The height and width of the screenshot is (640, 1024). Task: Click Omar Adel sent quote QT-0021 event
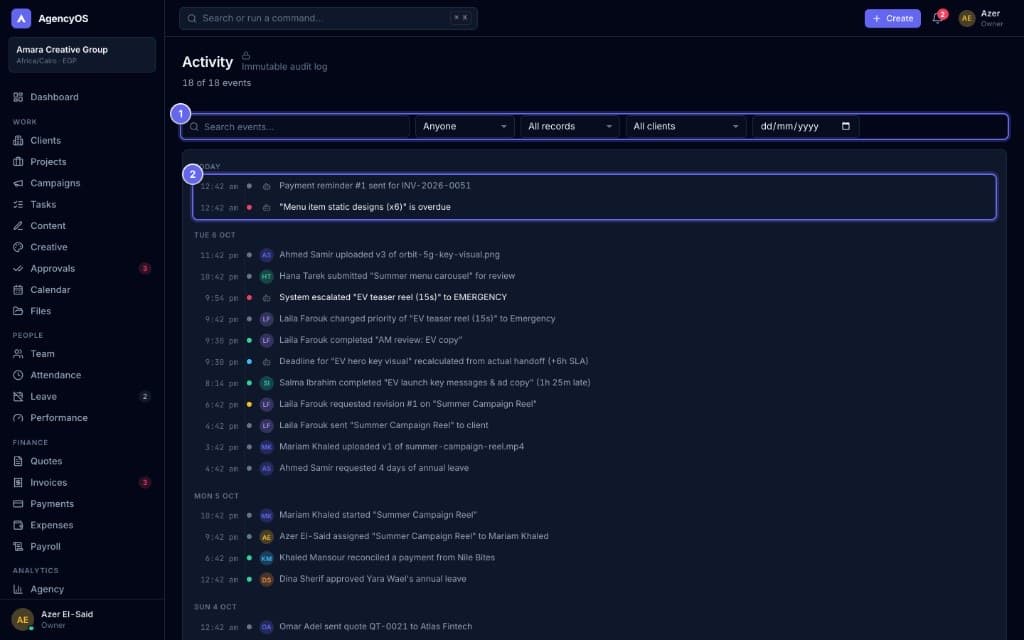[x=594, y=627]
